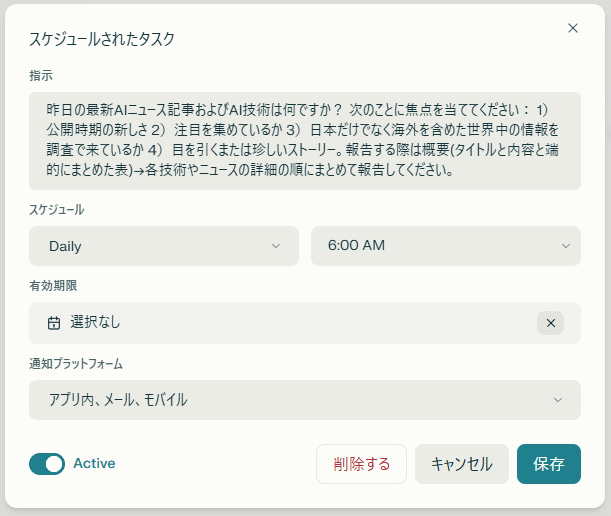Click the chevron in notification platform field
This screenshot has width=611, height=516.
(558, 400)
